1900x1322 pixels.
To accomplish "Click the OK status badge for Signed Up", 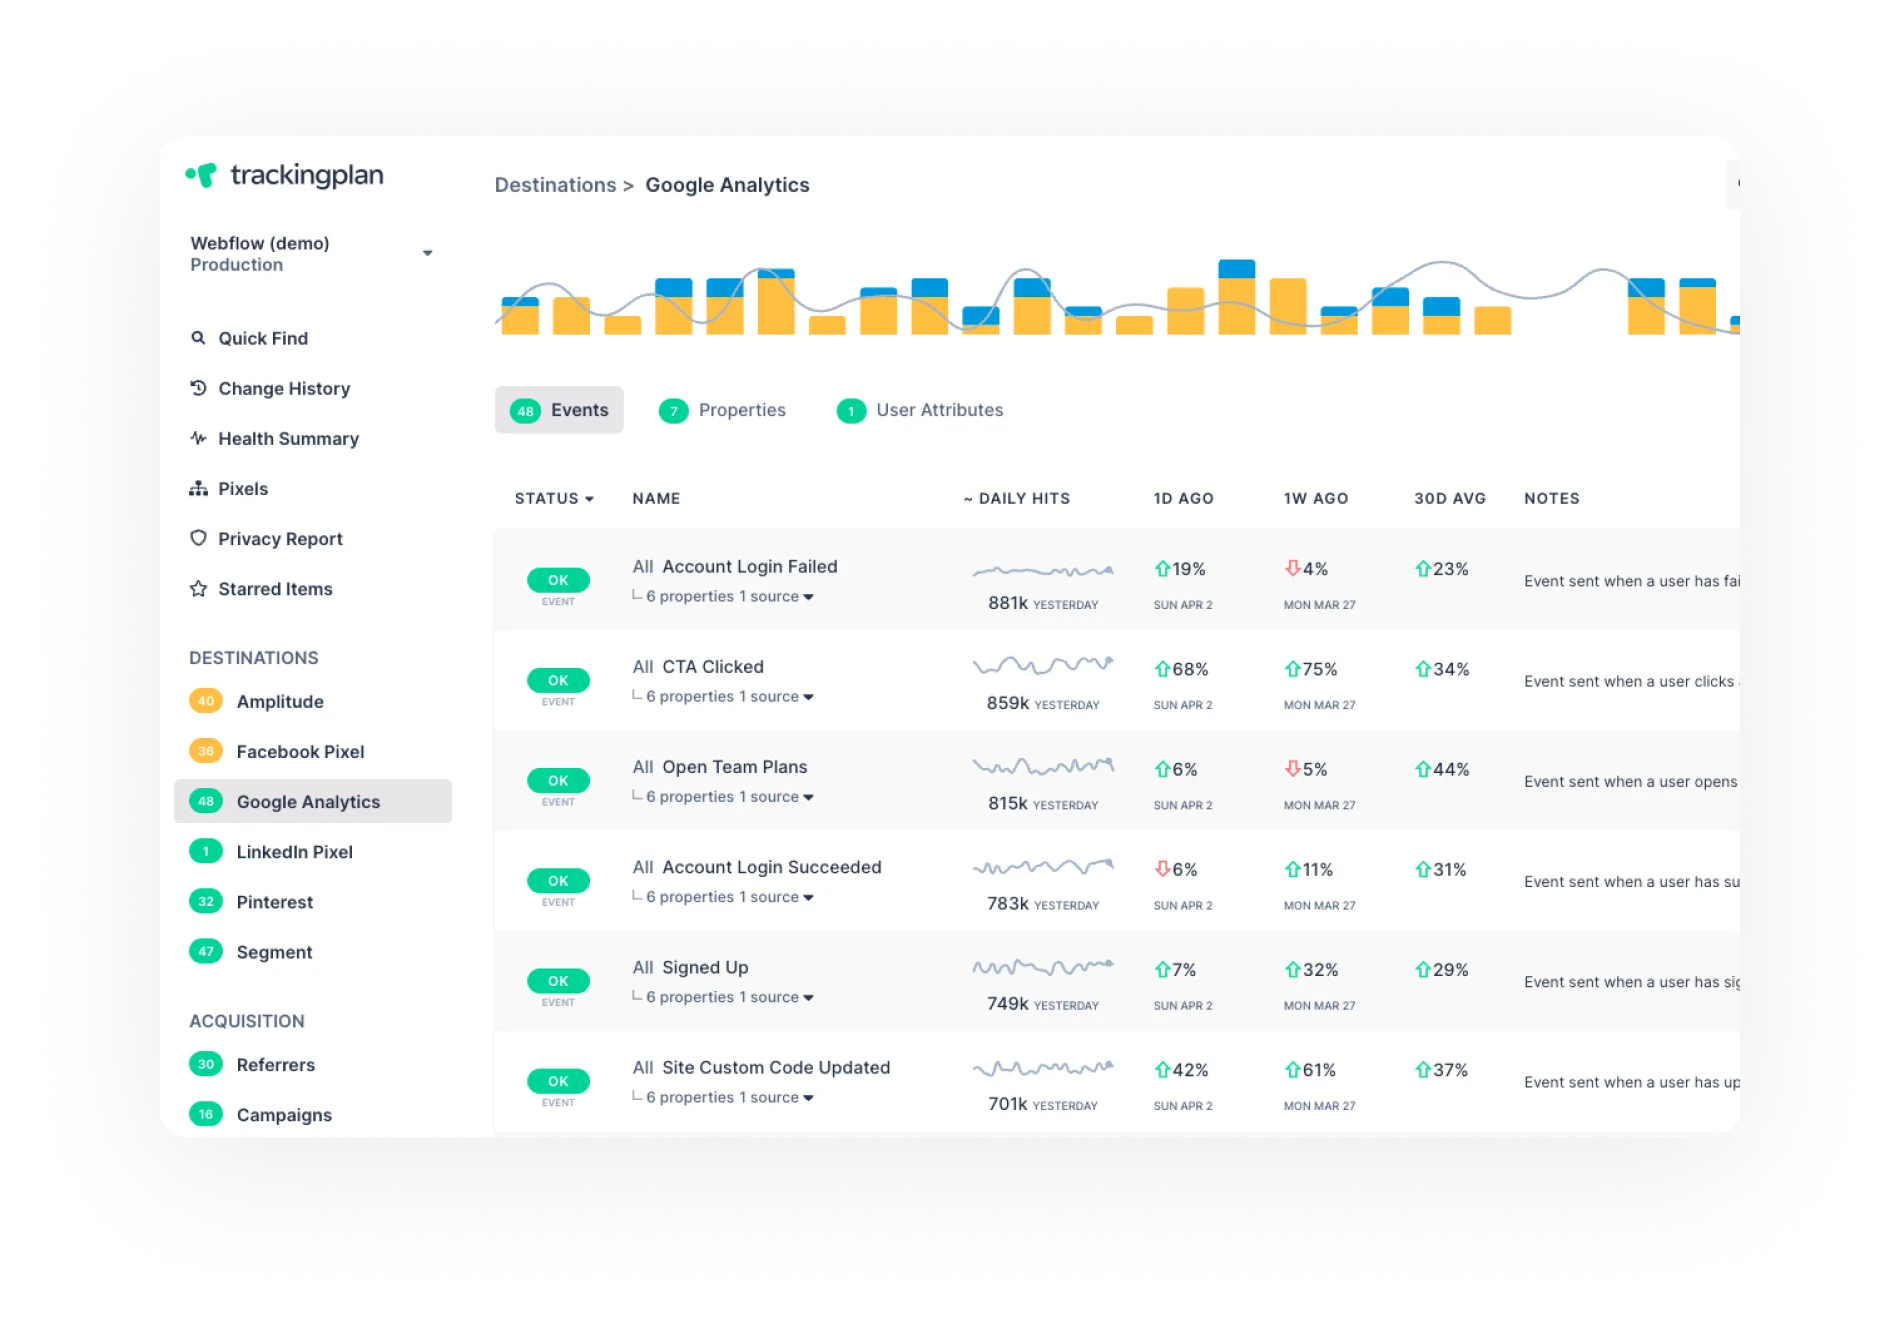I will pos(557,981).
